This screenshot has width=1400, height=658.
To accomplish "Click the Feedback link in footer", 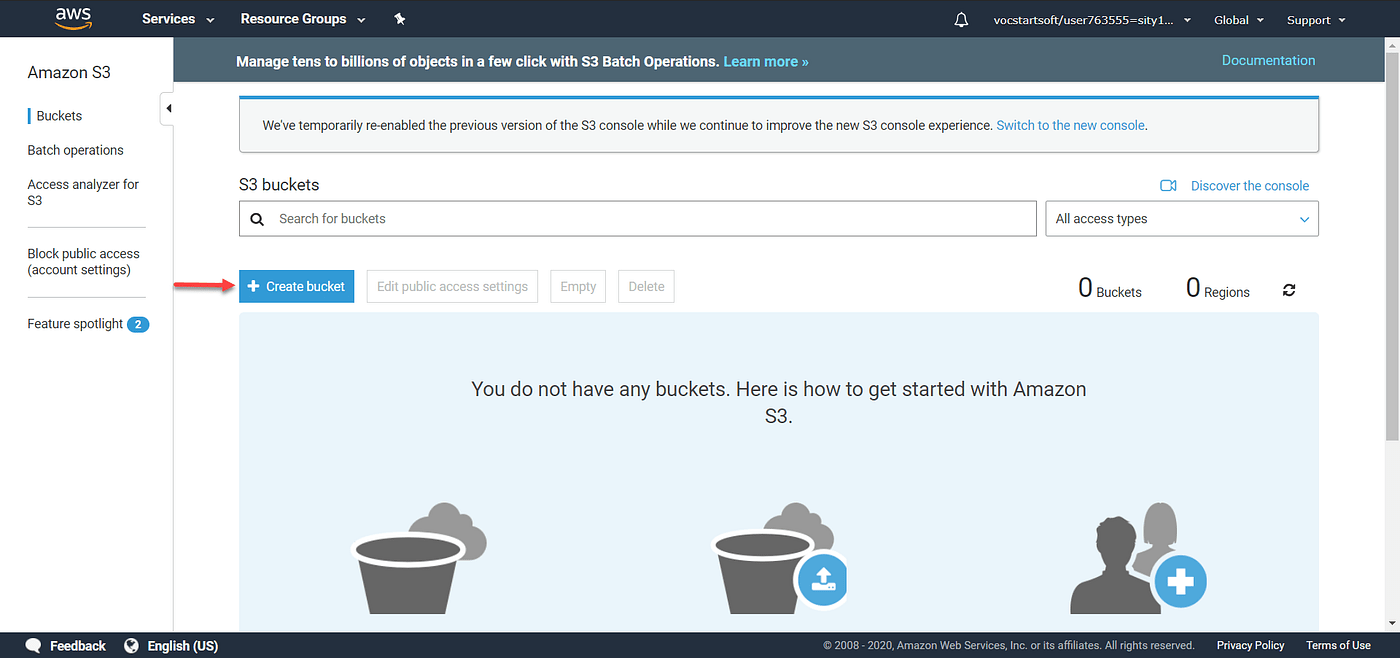I will click(77, 646).
